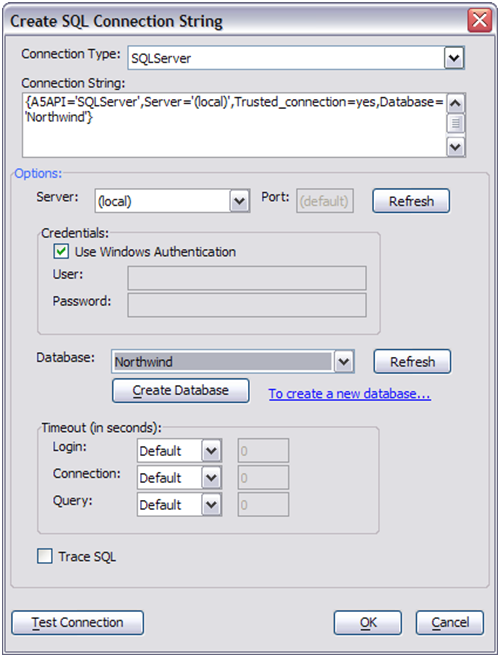Image resolution: width=500 pixels, height=657 pixels.
Task: Open the Connection Type dropdown
Action: click(454, 58)
